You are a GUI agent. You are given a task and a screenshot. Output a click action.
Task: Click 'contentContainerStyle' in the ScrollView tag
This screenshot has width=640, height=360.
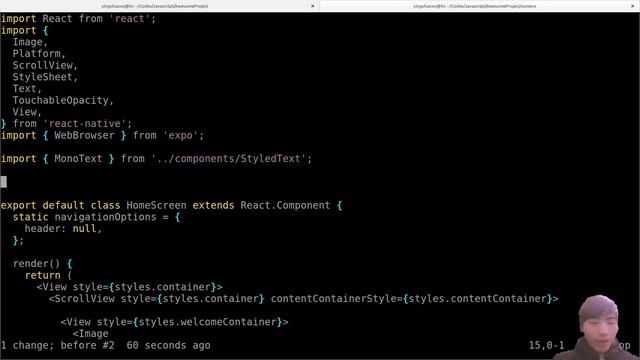point(333,299)
